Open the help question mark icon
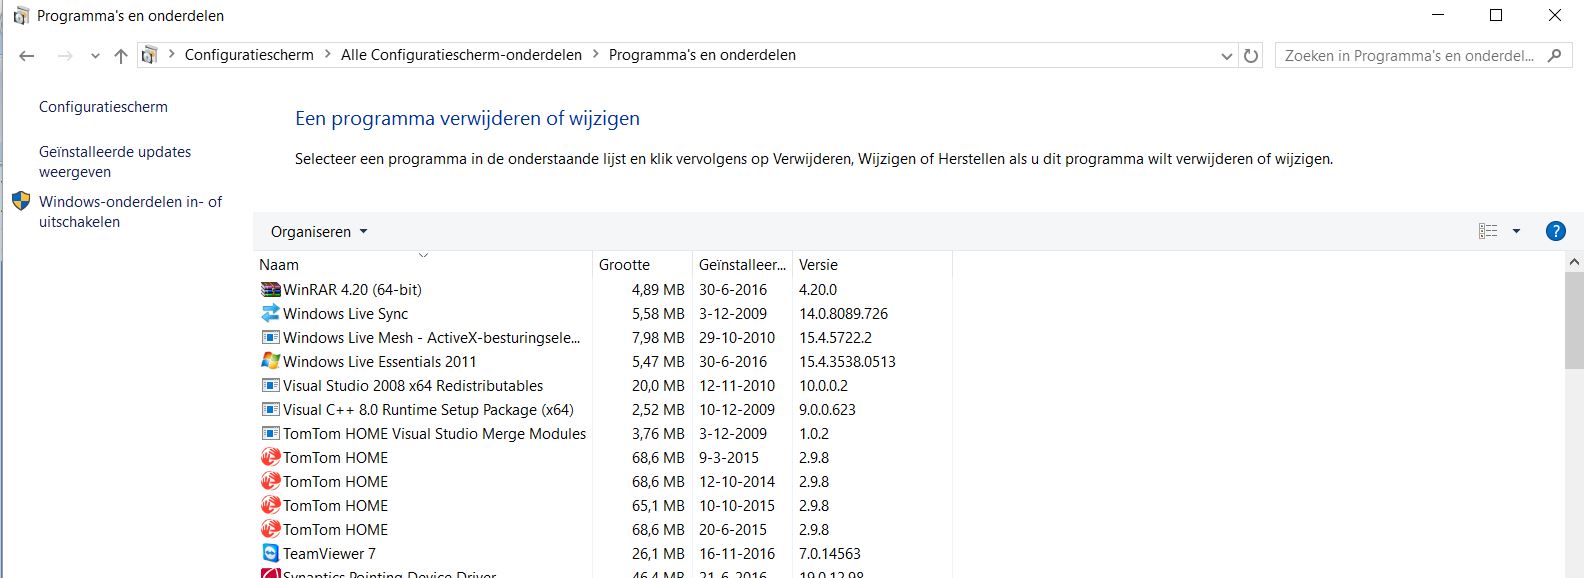Screen dimensions: 1584x578 [x=1555, y=231]
